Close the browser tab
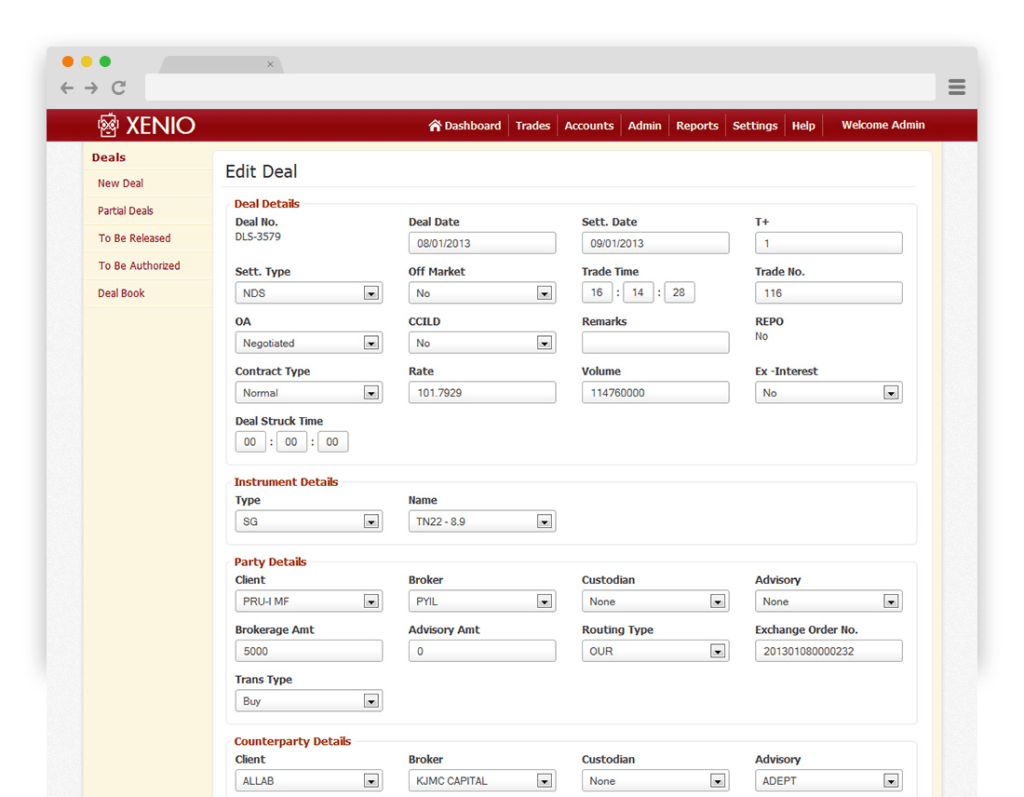The width and height of the screenshot is (1024, 797). point(270,65)
